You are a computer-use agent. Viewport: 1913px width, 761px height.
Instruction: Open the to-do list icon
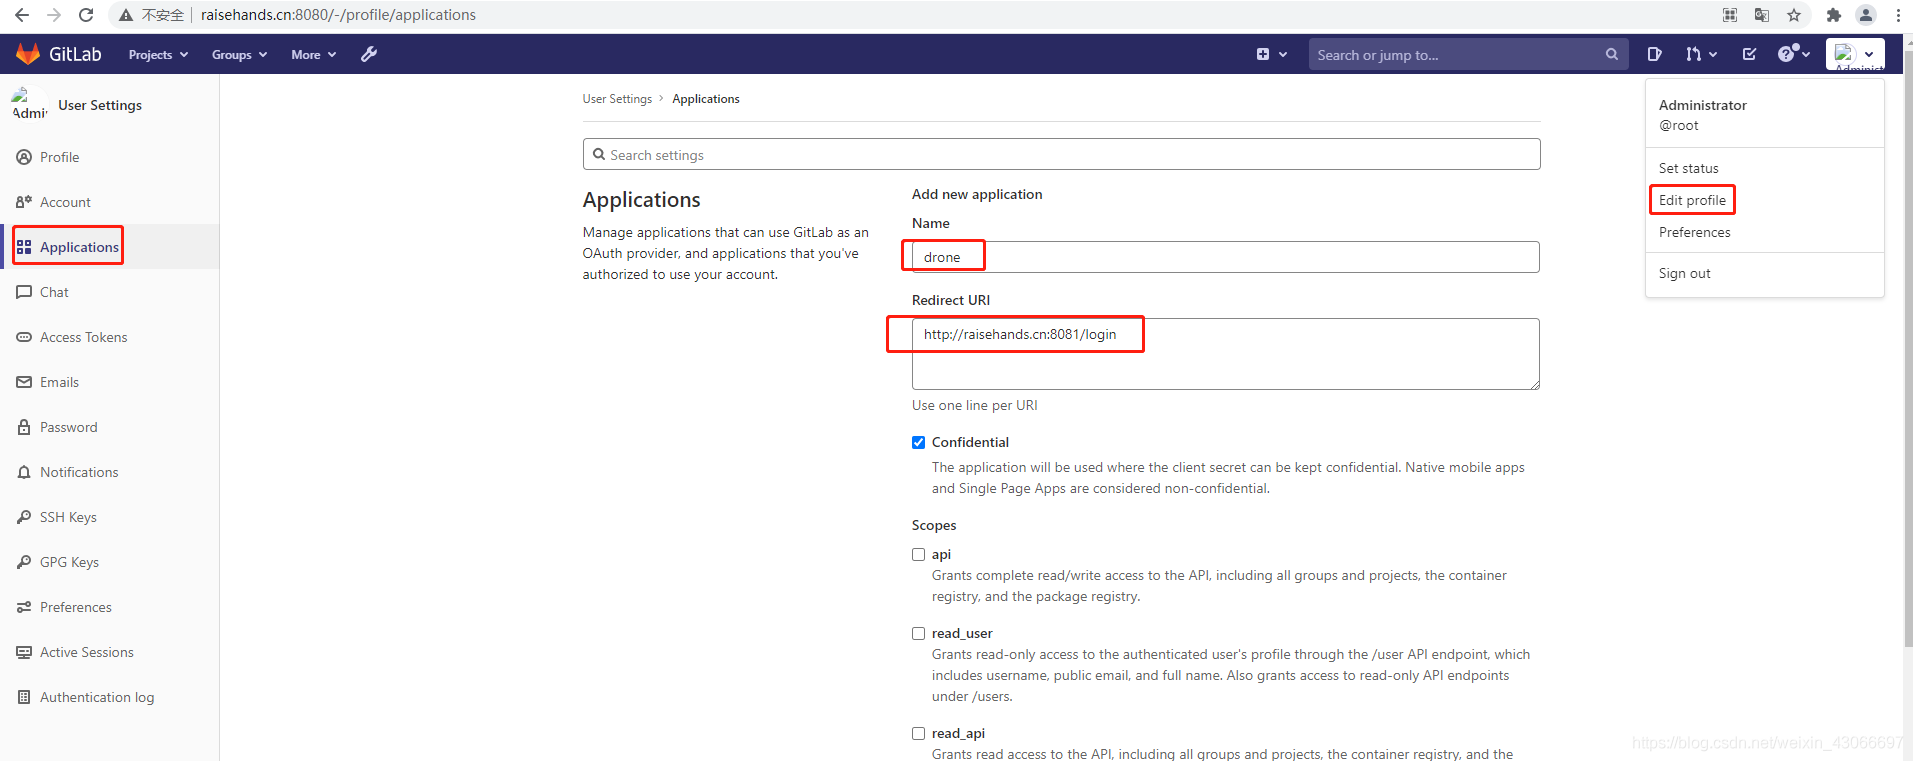1749,54
